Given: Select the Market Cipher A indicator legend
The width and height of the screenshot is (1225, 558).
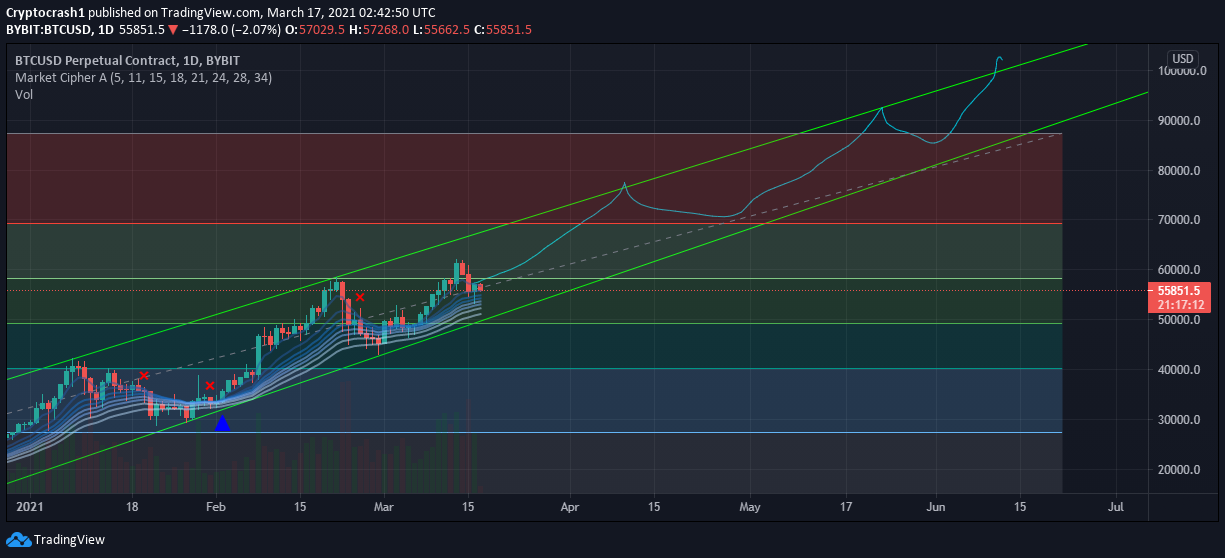Looking at the screenshot, I should 143,77.
